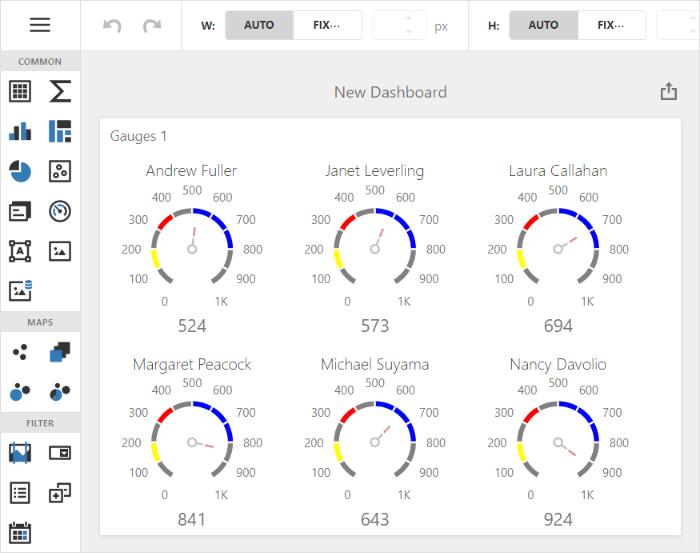Click the FILTER toolbox section header

point(40,423)
